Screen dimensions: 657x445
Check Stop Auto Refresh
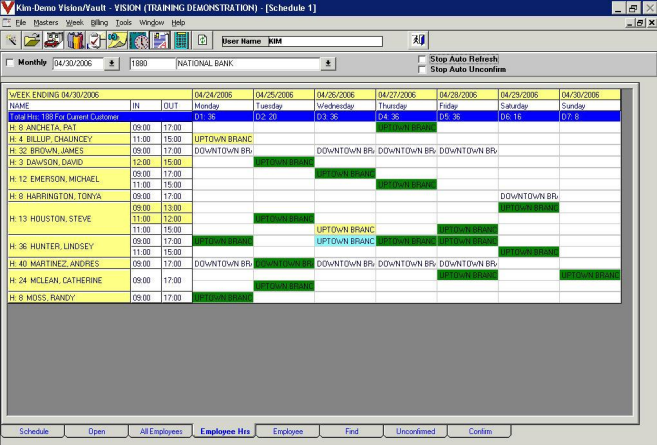click(422, 60)
